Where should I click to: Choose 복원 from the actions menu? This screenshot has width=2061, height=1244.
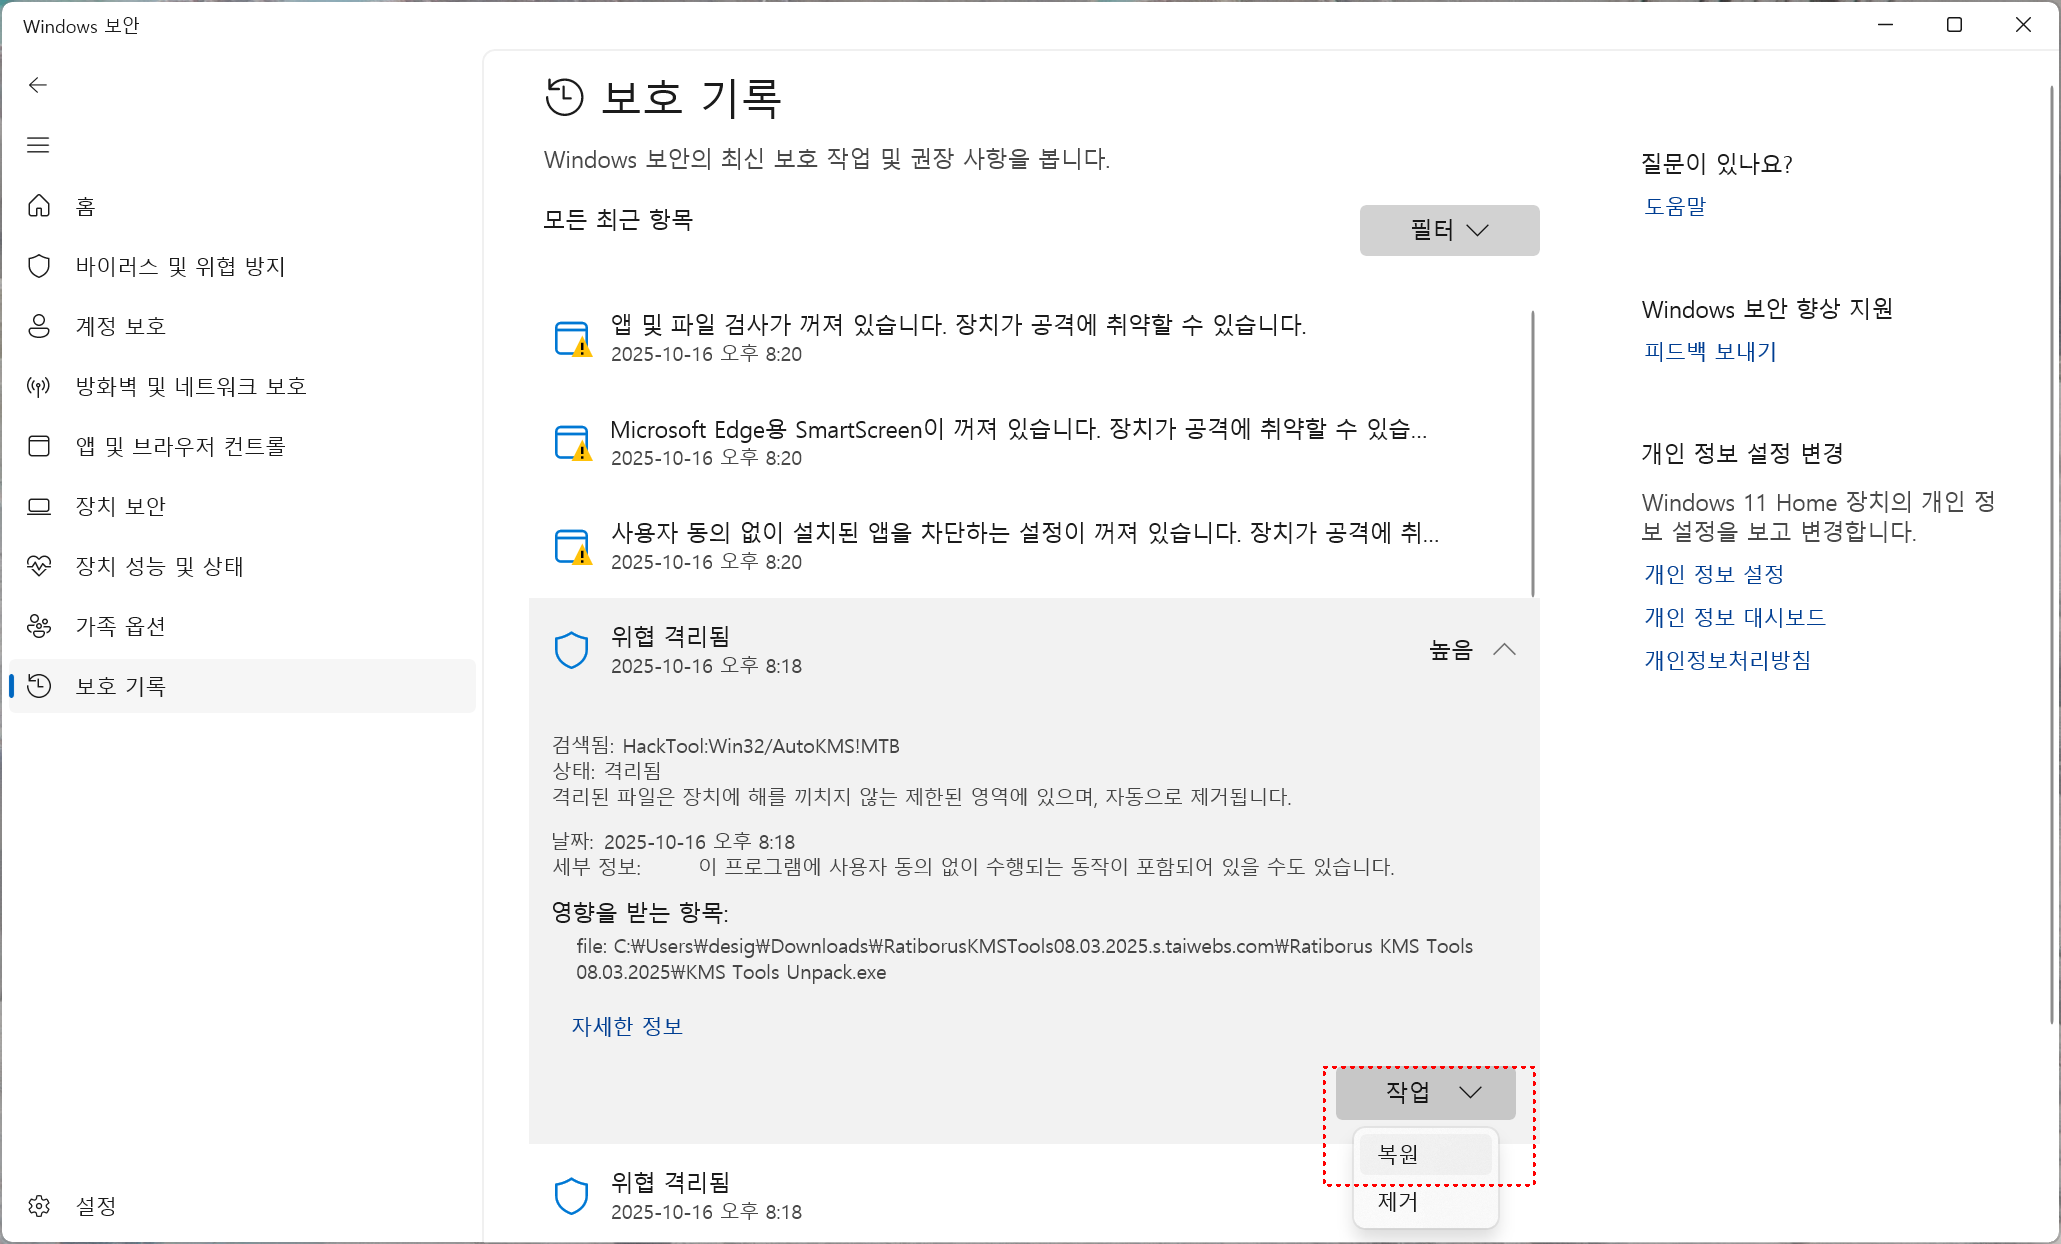tap(1424, 1154)
